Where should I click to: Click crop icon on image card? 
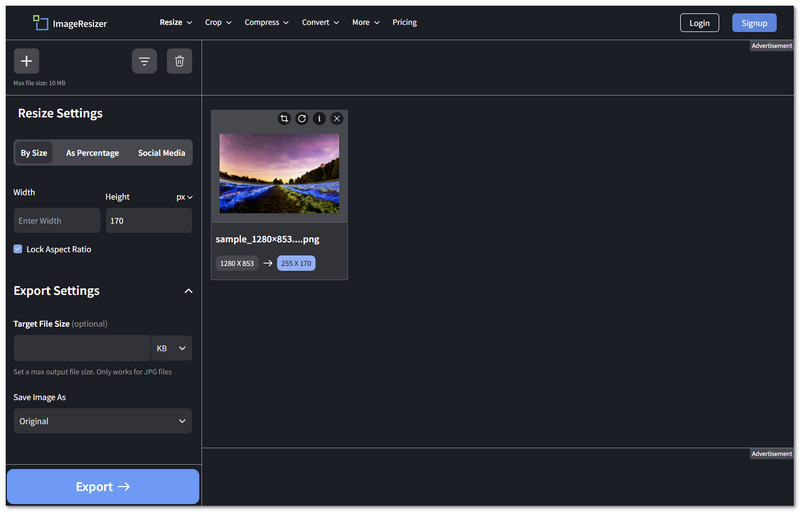(284, 118)
